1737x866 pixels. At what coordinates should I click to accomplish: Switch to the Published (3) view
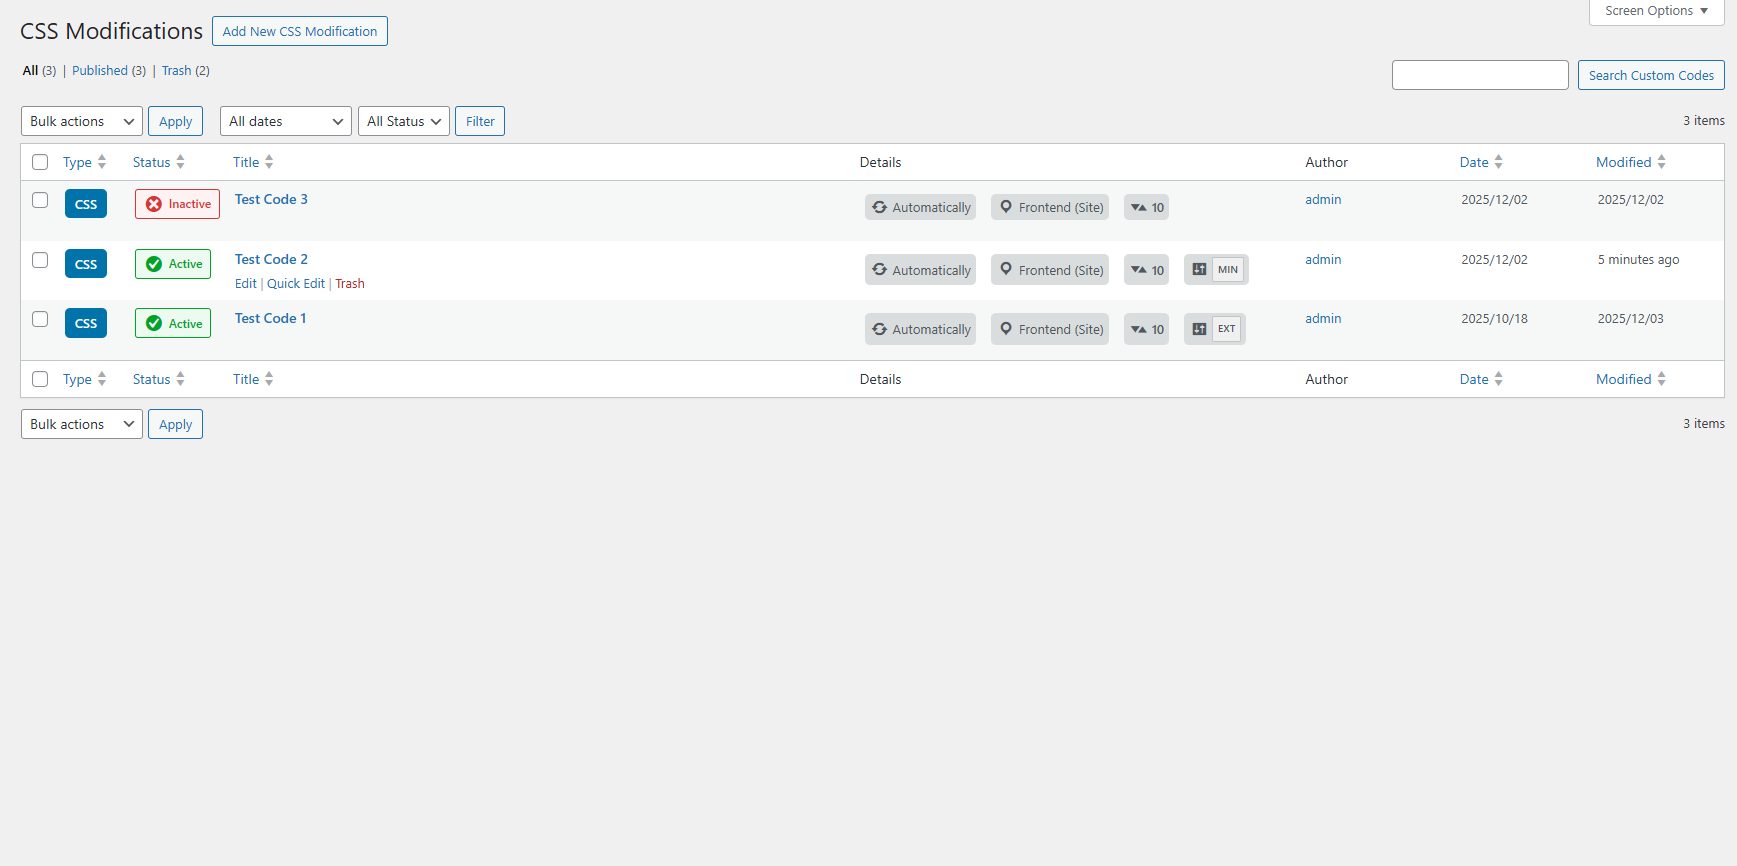(109, 70)
